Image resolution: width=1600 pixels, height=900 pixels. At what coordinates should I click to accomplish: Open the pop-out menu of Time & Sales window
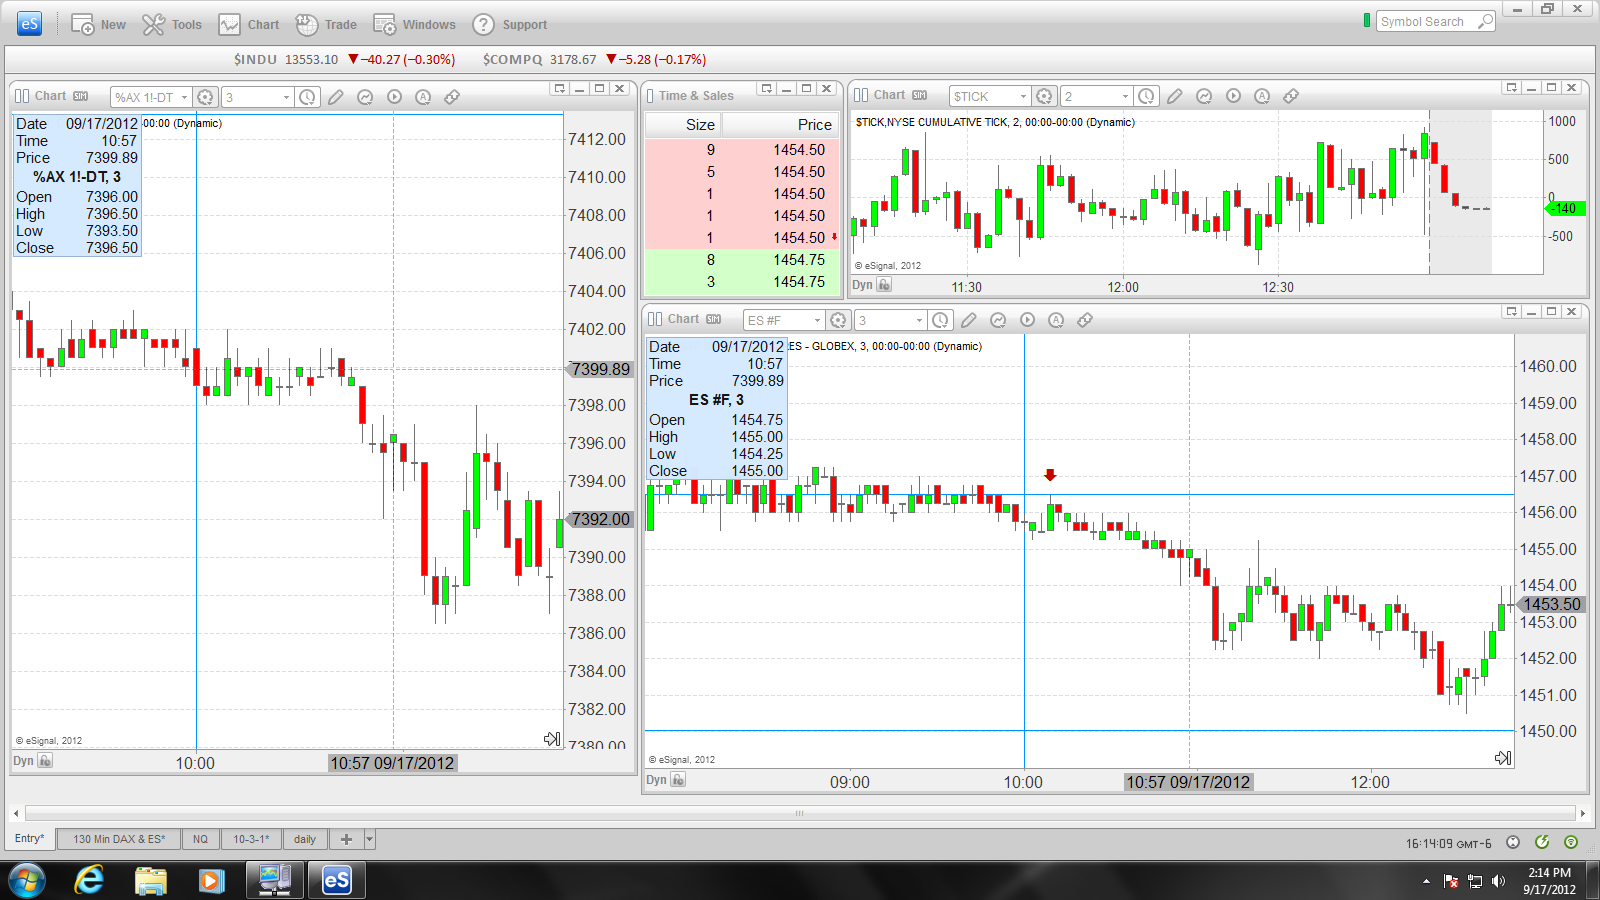(766, 89)
